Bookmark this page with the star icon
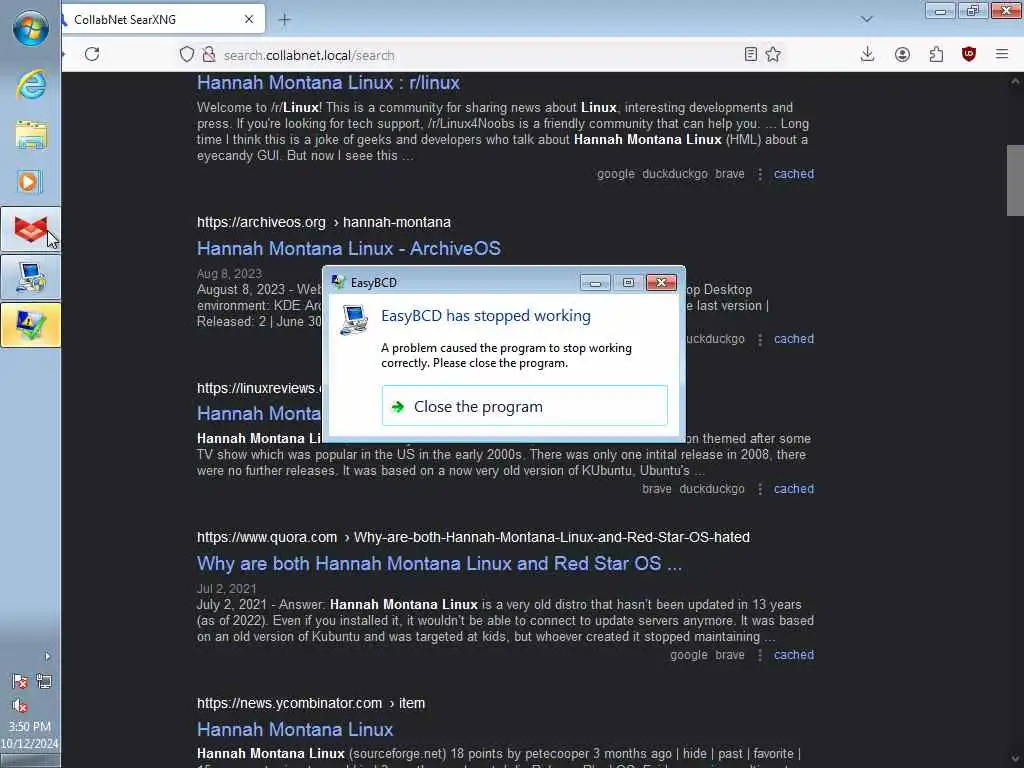Screen dimensions: 1024x768 [x=773, y=54]
